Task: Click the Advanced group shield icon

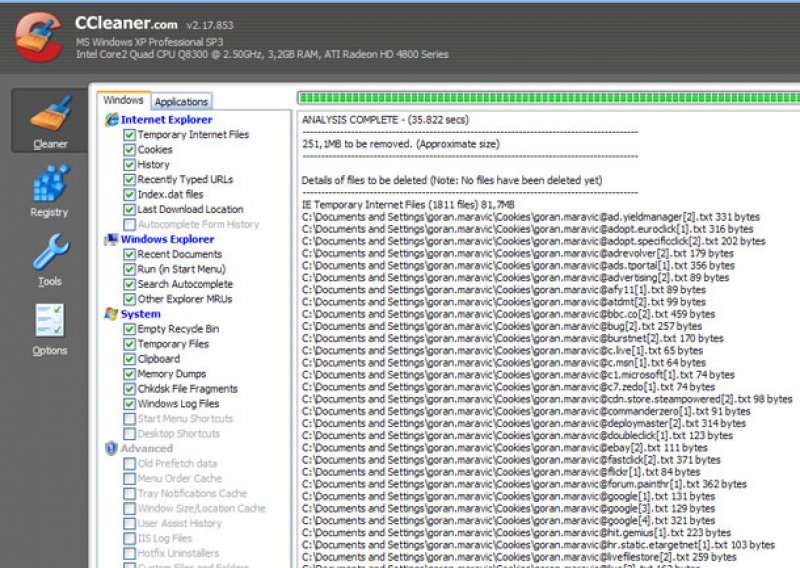Action: (x=111, y=448)
